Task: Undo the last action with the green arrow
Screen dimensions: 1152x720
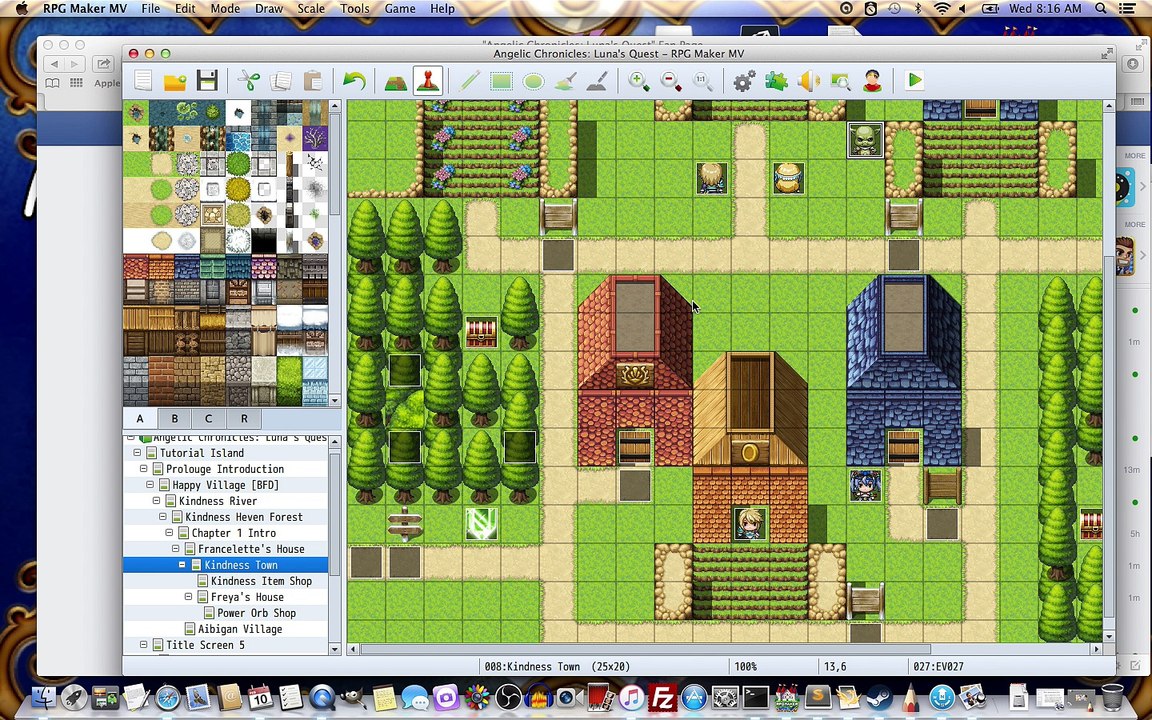Action: (354, 80)
